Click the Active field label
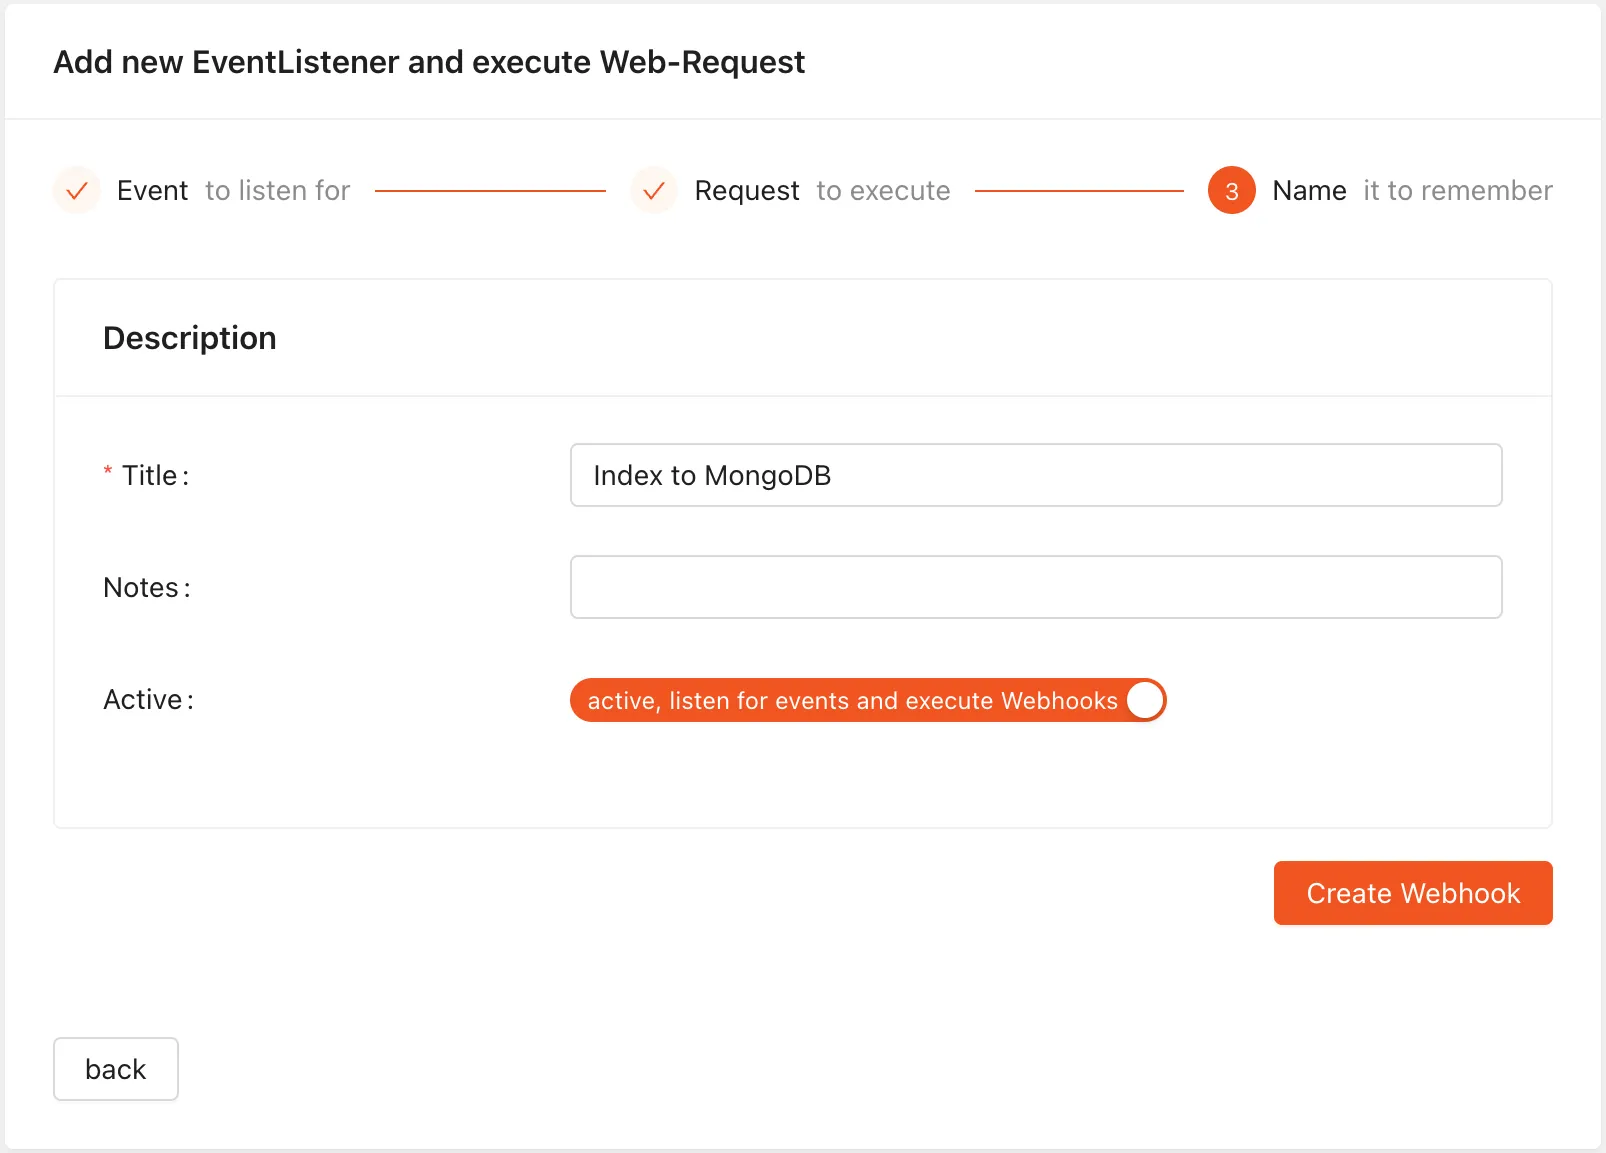The width and height of the screenshot is (1606, 1153). (x=148, y=699)
